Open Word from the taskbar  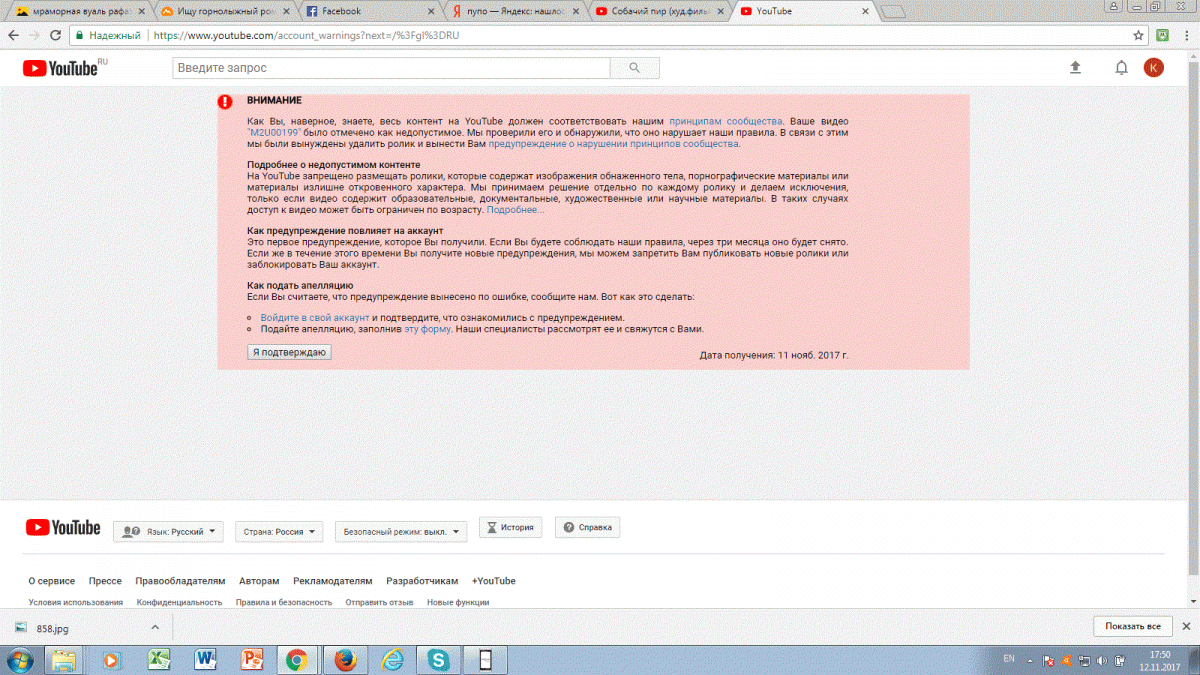tap(206, 660)
